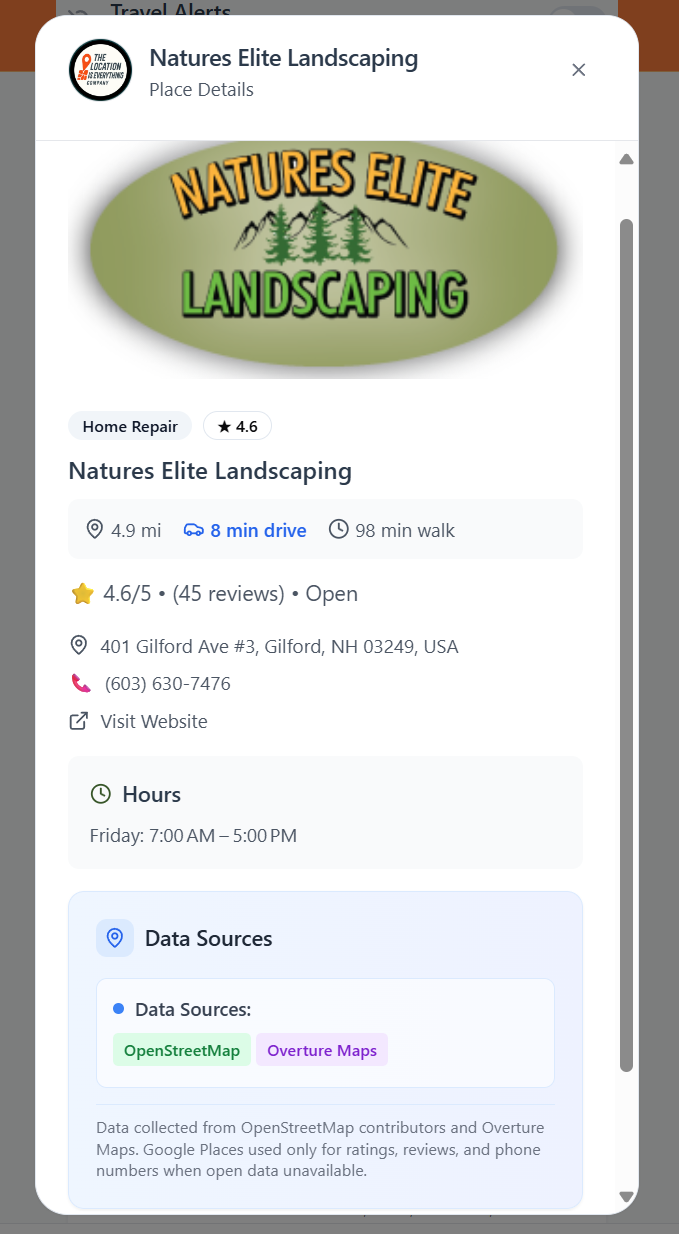Click the vertical scrollbar thumb

[627, 645]
